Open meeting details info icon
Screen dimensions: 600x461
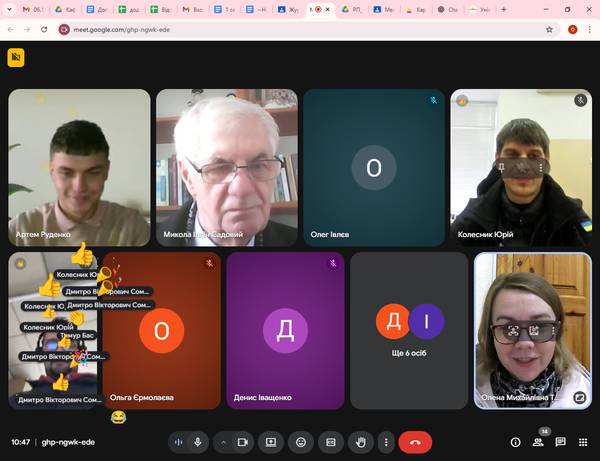516,441
